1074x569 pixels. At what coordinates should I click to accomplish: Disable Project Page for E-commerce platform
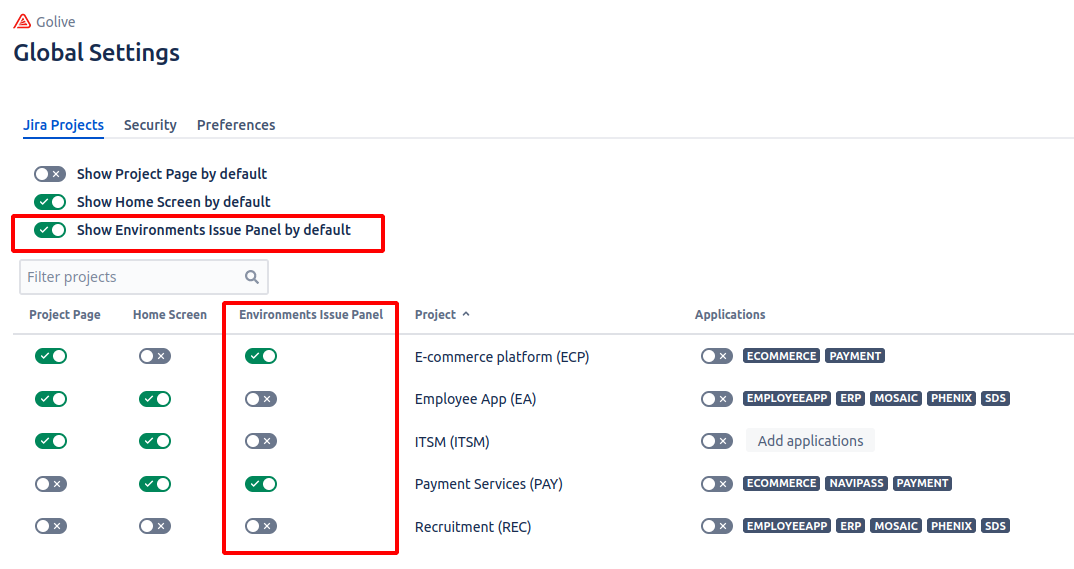click(50, 356)
